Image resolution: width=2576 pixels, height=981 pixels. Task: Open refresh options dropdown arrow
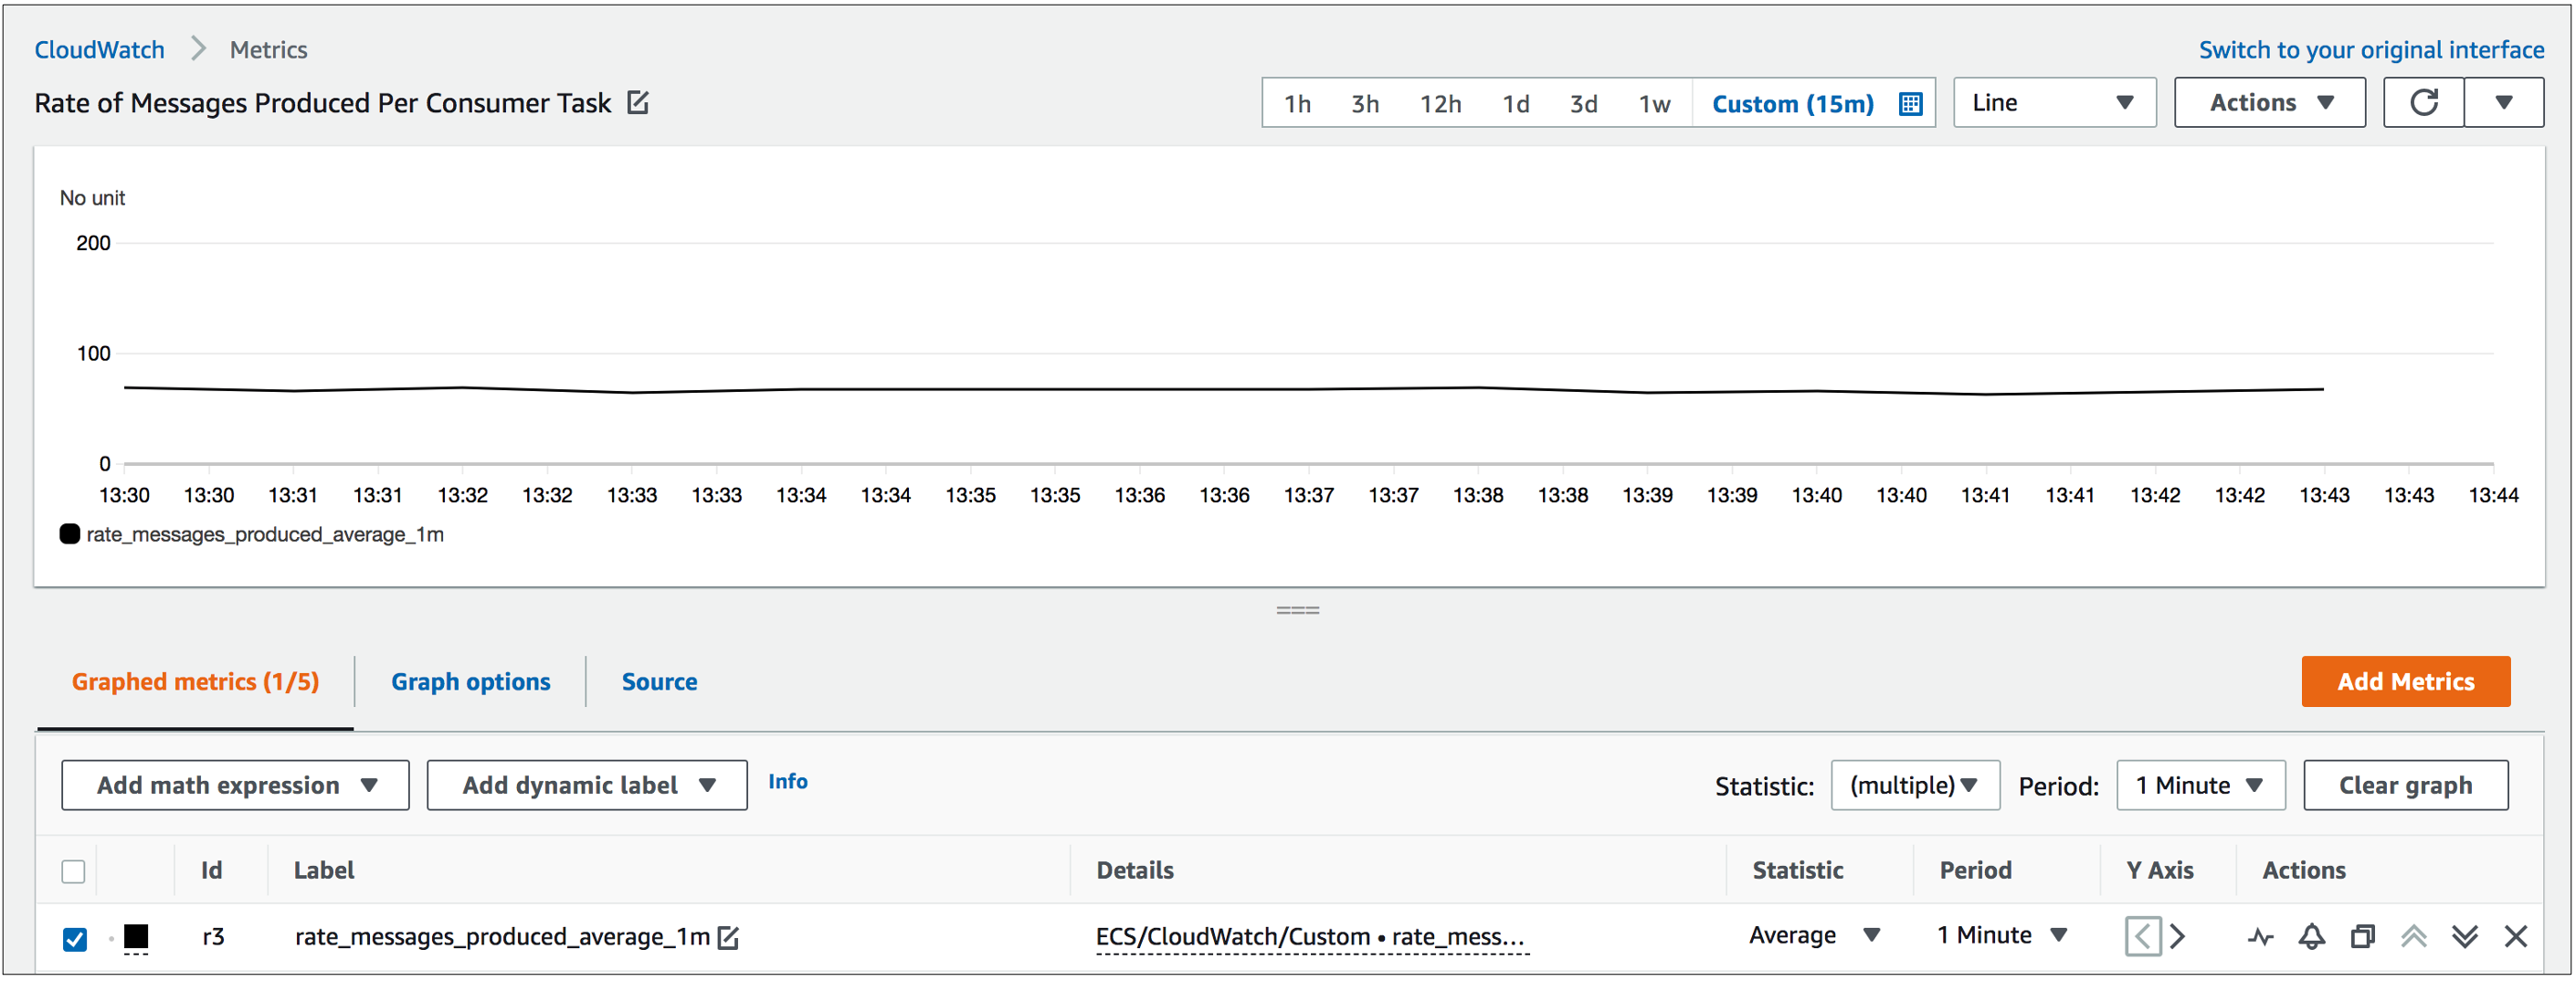click(x=2504, y=103)
